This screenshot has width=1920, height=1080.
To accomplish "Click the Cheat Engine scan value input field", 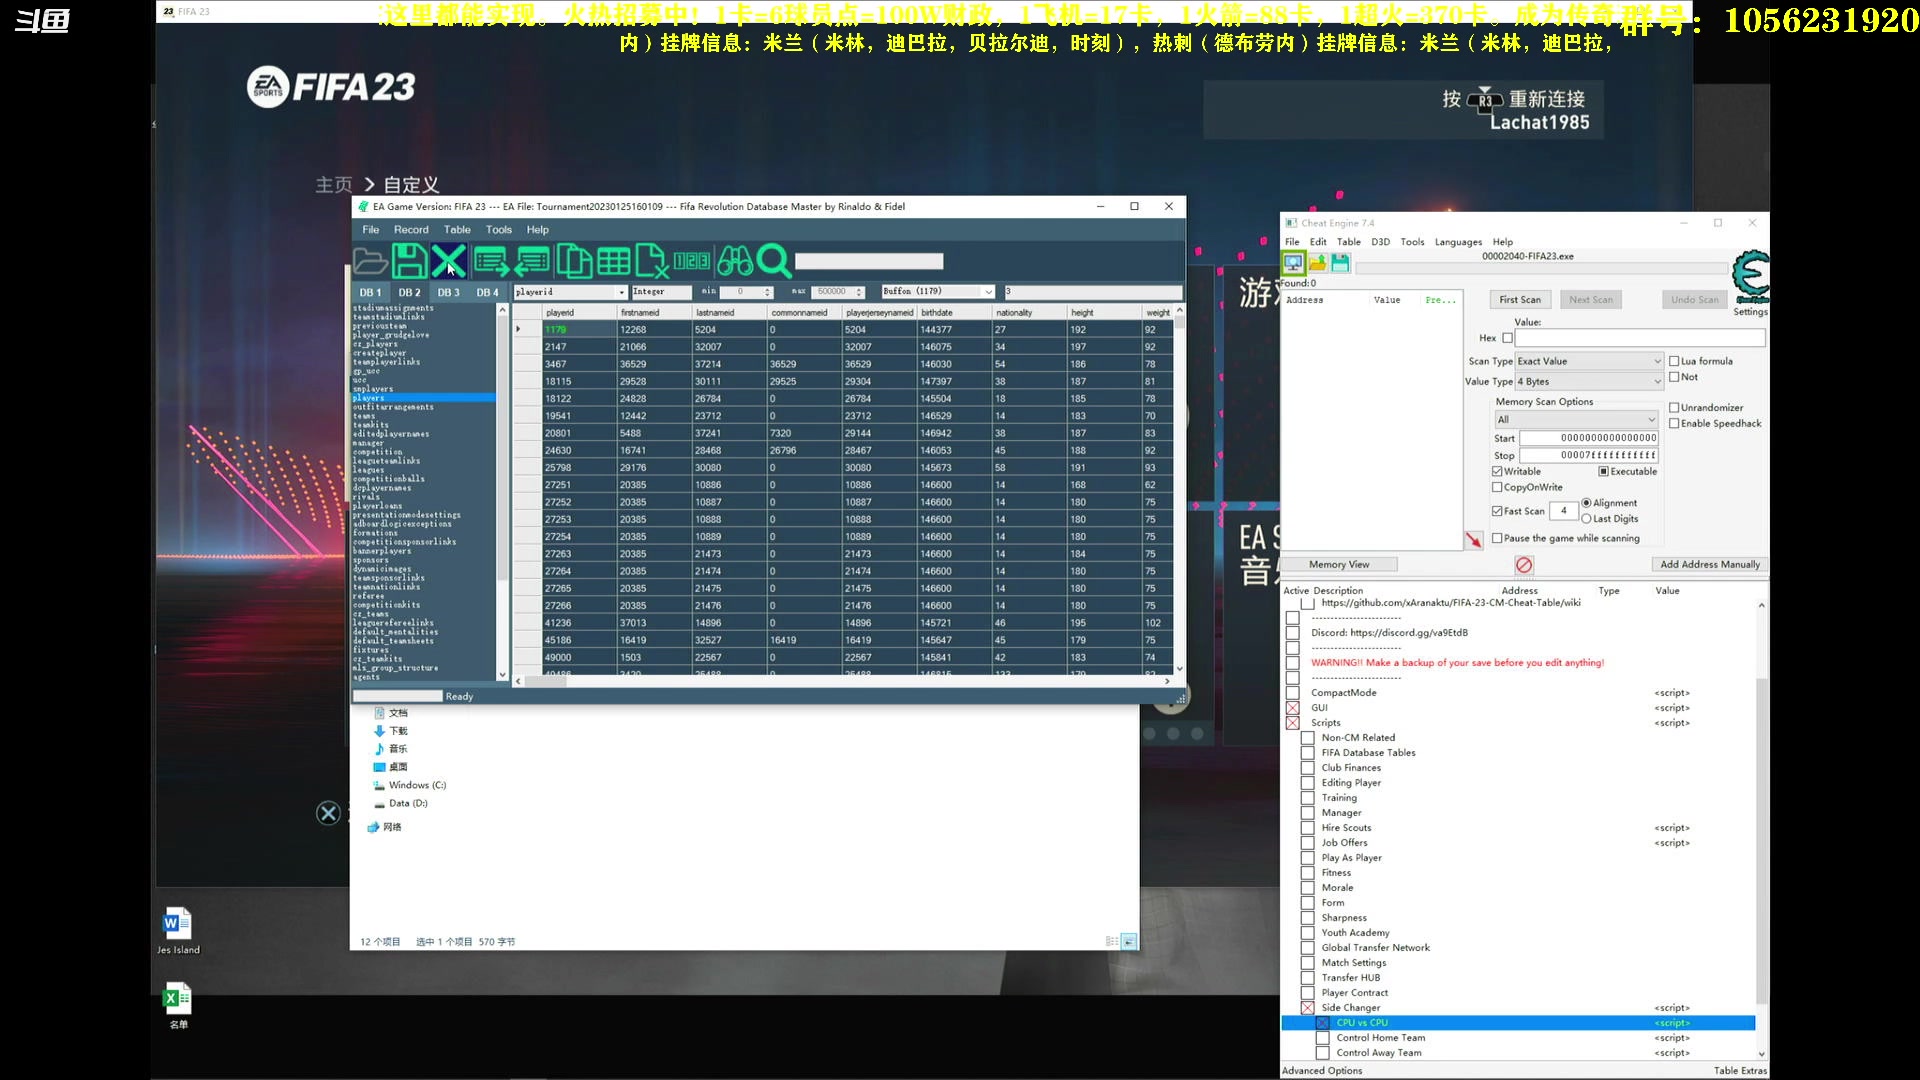I will coord(1640,338).
